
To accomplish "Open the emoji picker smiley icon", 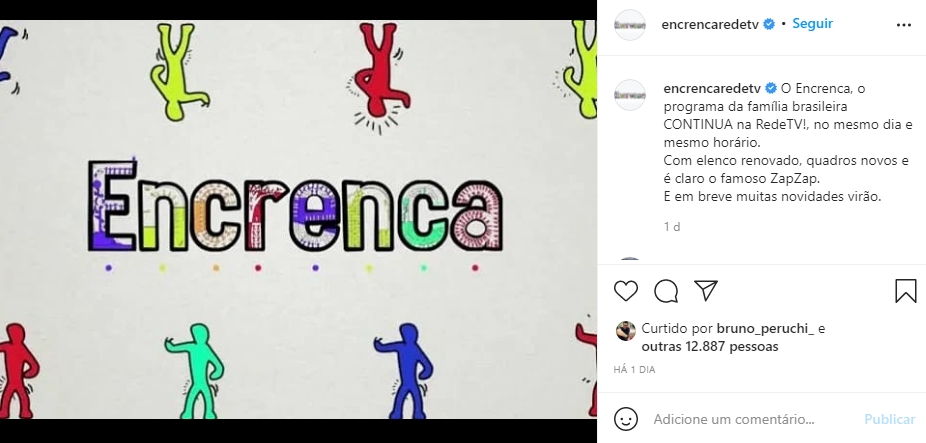I will 625,419.
